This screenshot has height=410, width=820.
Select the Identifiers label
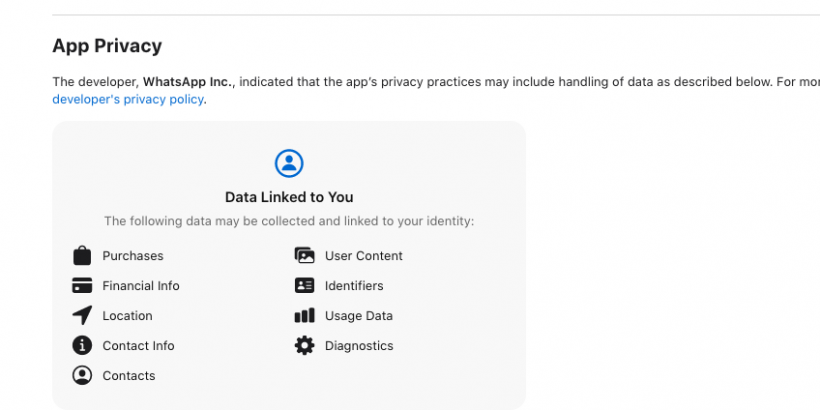pyautogui.click(x=354, y=286)
